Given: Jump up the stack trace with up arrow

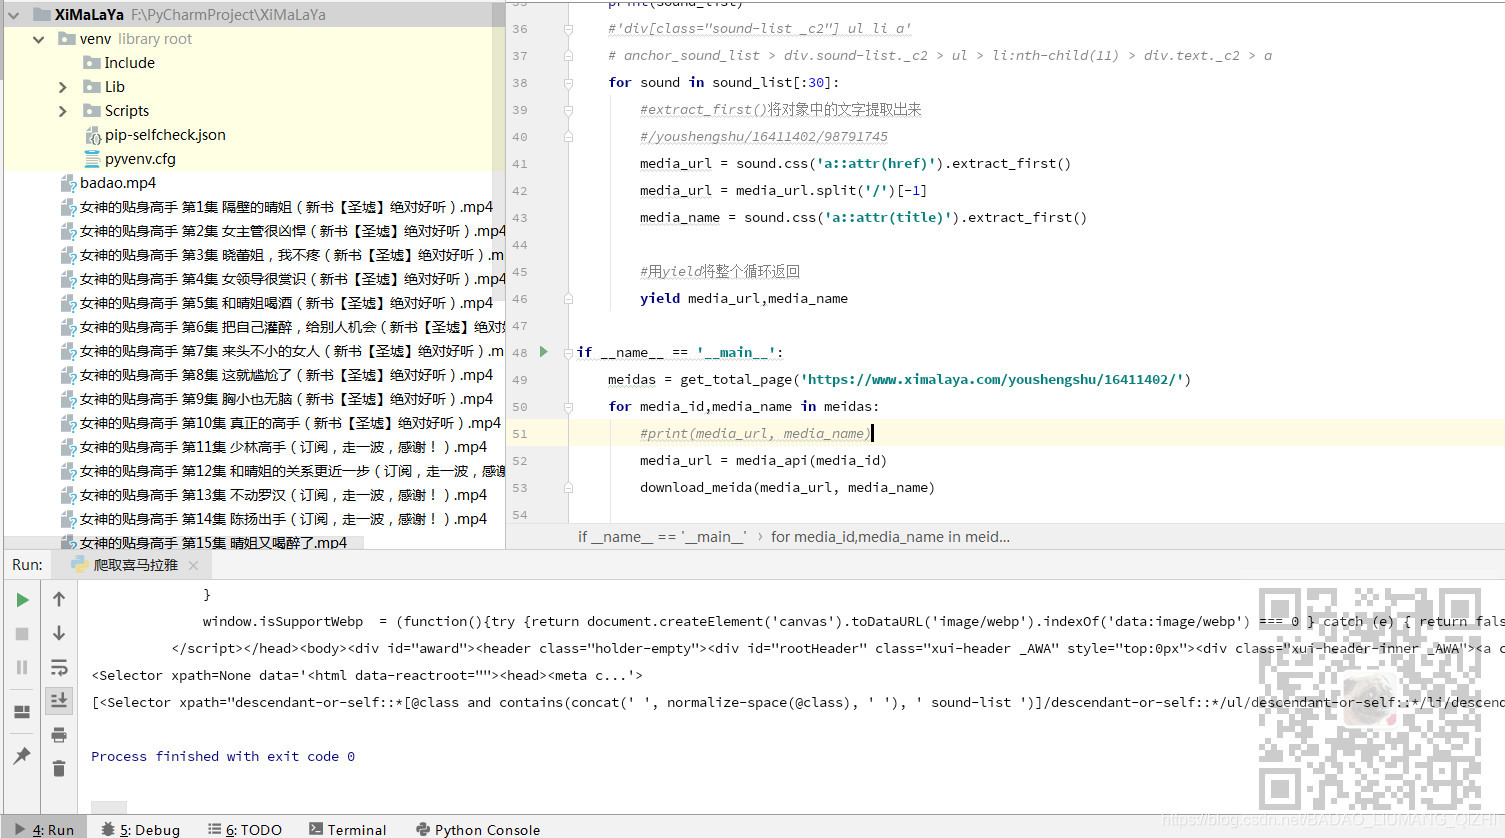Looking at the screenshot, I should (59, 599).
